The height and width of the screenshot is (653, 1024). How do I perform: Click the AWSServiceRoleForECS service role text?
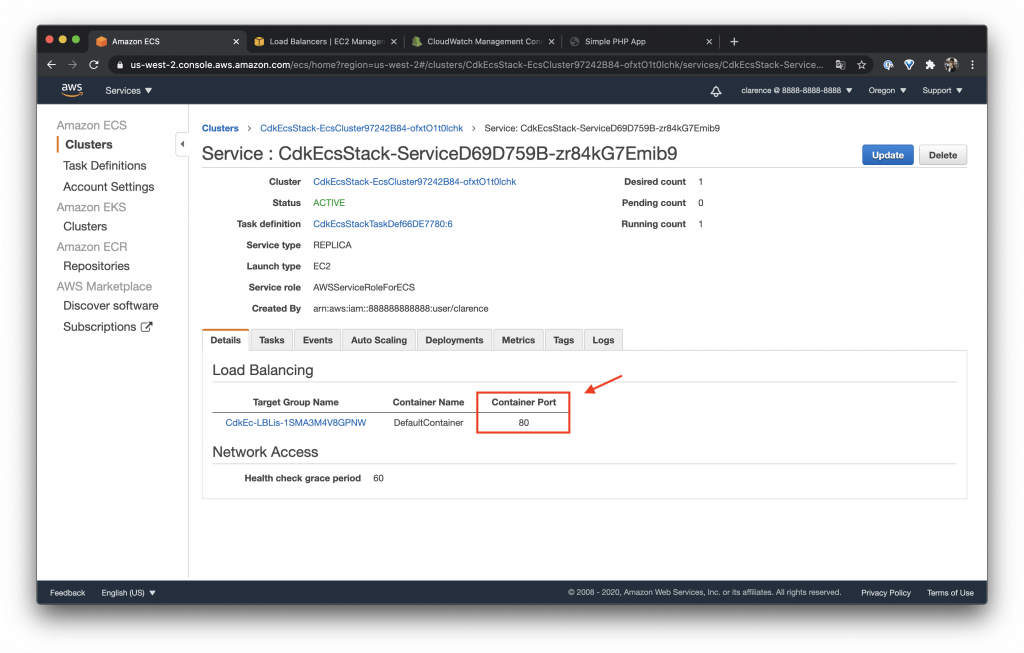tap(364, 287)
